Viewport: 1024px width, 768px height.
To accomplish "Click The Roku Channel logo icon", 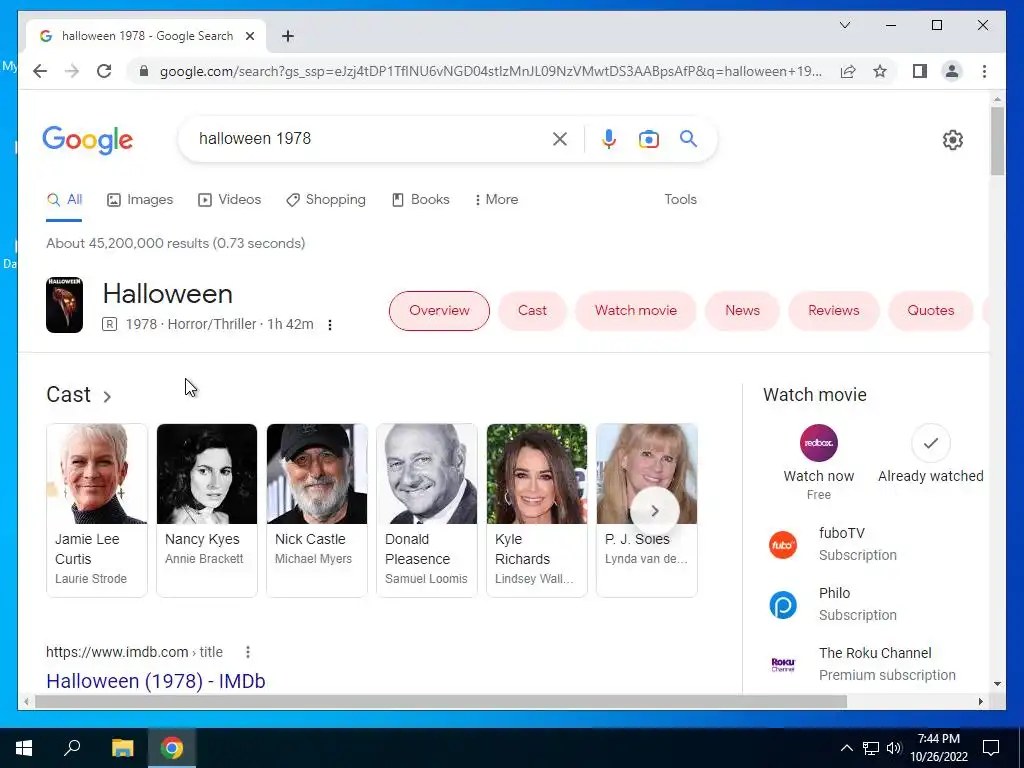I will point(782,665).
